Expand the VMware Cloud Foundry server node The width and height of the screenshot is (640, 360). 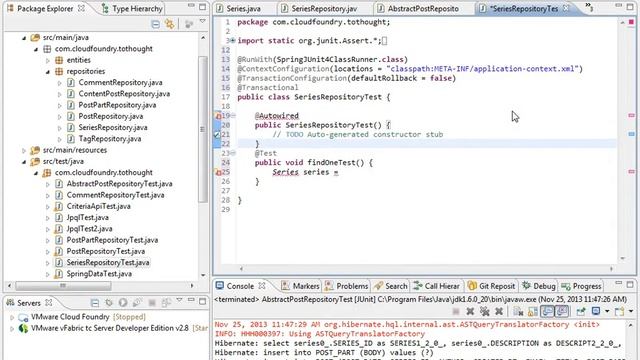pos(12,317)
